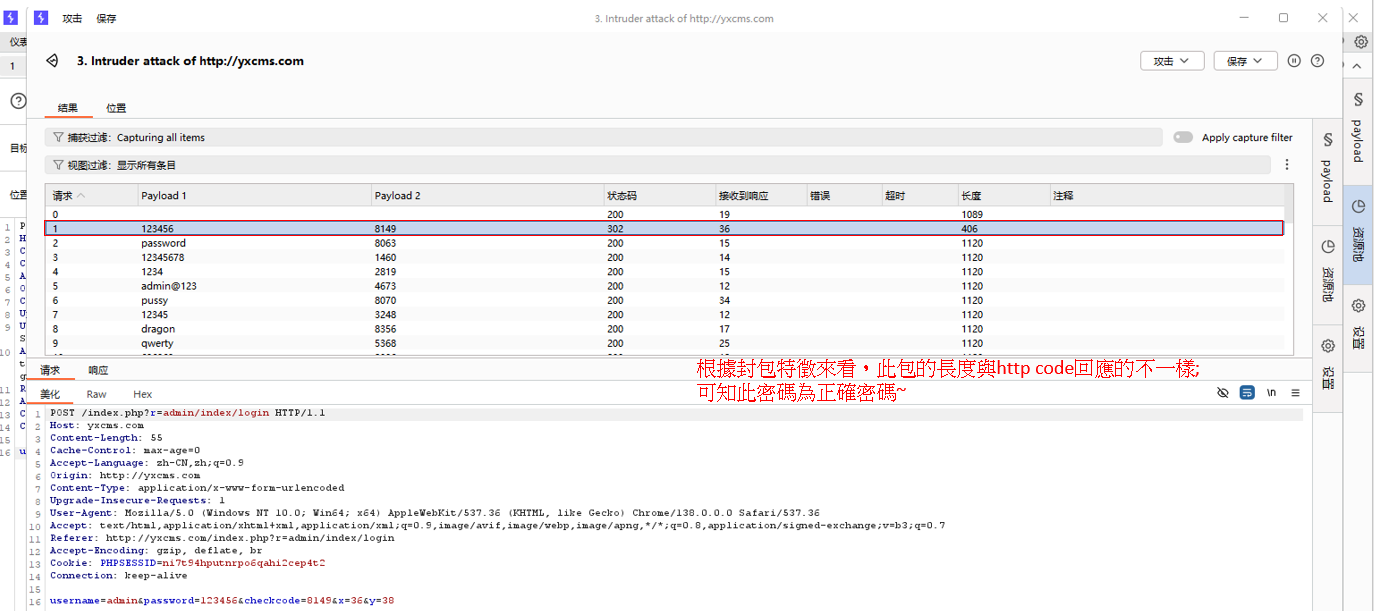Viewport: 1374px width, 611px height.
Task: Select the row with payload password
Action: point(664,243)
